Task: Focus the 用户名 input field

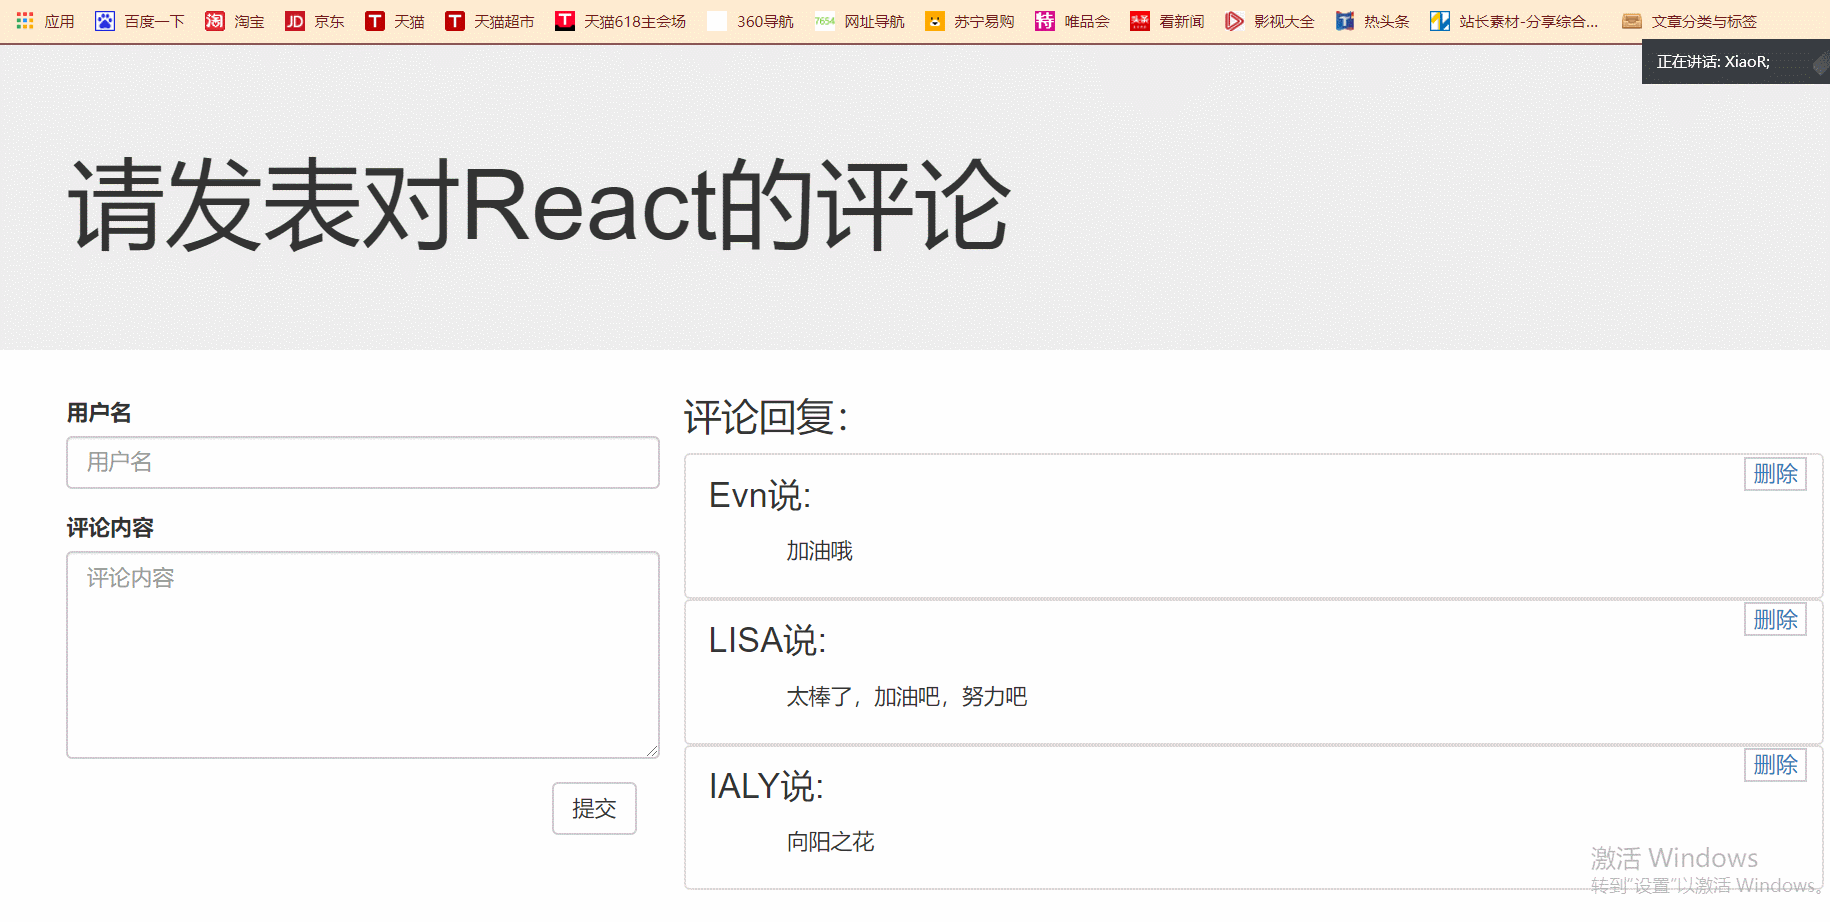Action: pyautogui.click(x=363, y=462)
